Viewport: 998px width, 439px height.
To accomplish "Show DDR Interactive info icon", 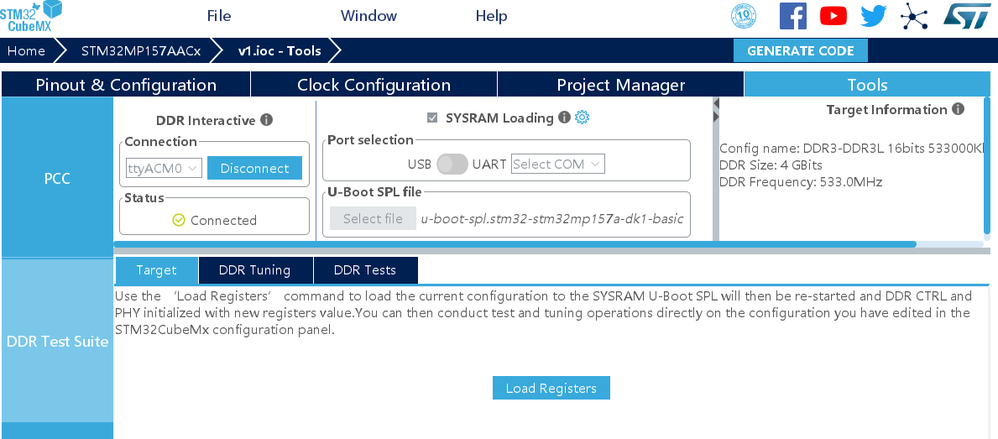I will [x=267, y=120].
